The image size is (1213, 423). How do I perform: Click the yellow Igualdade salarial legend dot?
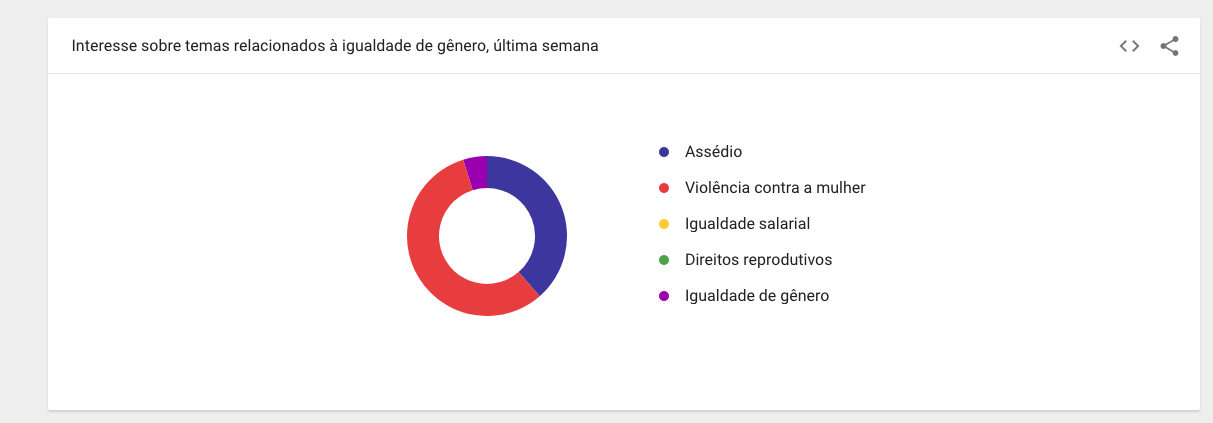[x=664, y=224]
